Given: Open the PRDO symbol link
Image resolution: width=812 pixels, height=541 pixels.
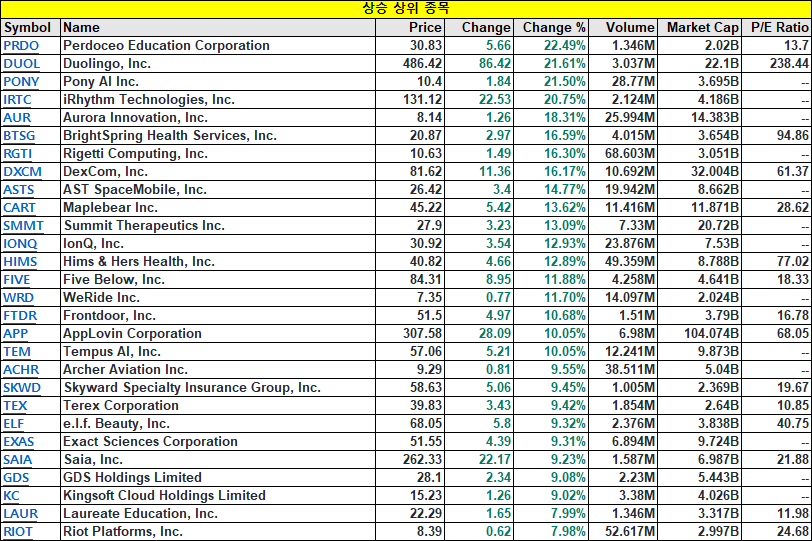Looking at the screenshot, I should click(21, 46).
